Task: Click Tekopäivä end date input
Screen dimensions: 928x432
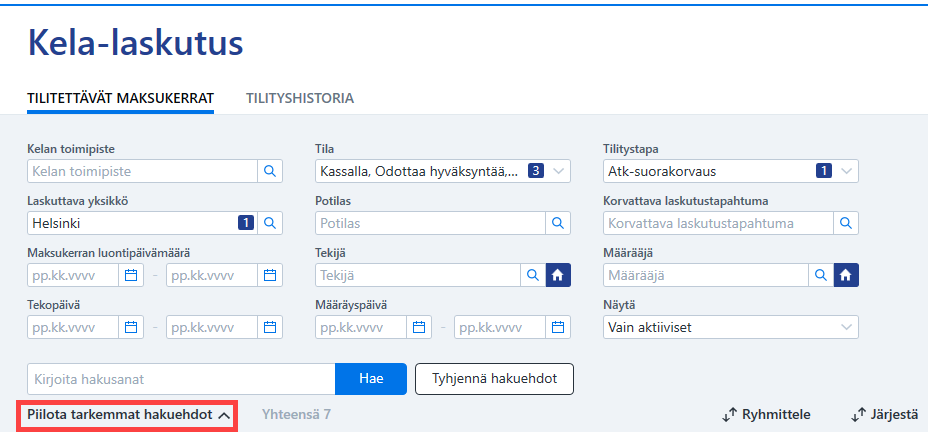Action: coord(212,327)
